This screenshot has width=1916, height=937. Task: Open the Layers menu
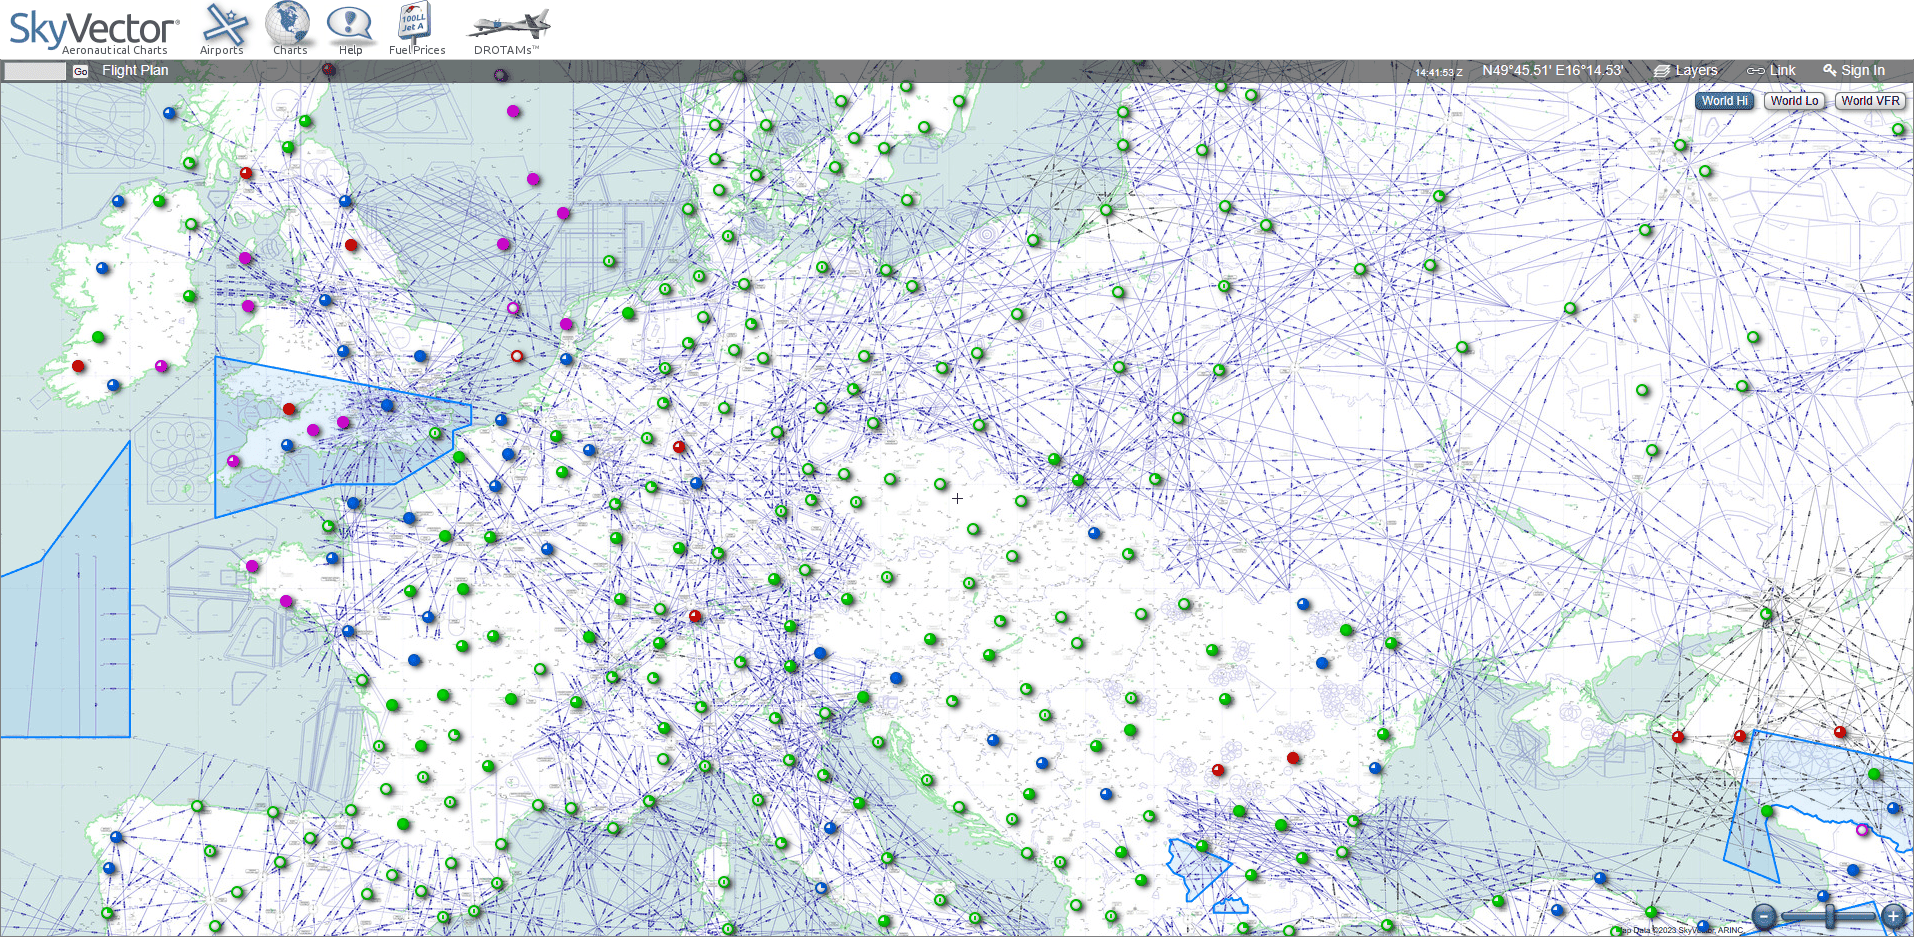1686,70
